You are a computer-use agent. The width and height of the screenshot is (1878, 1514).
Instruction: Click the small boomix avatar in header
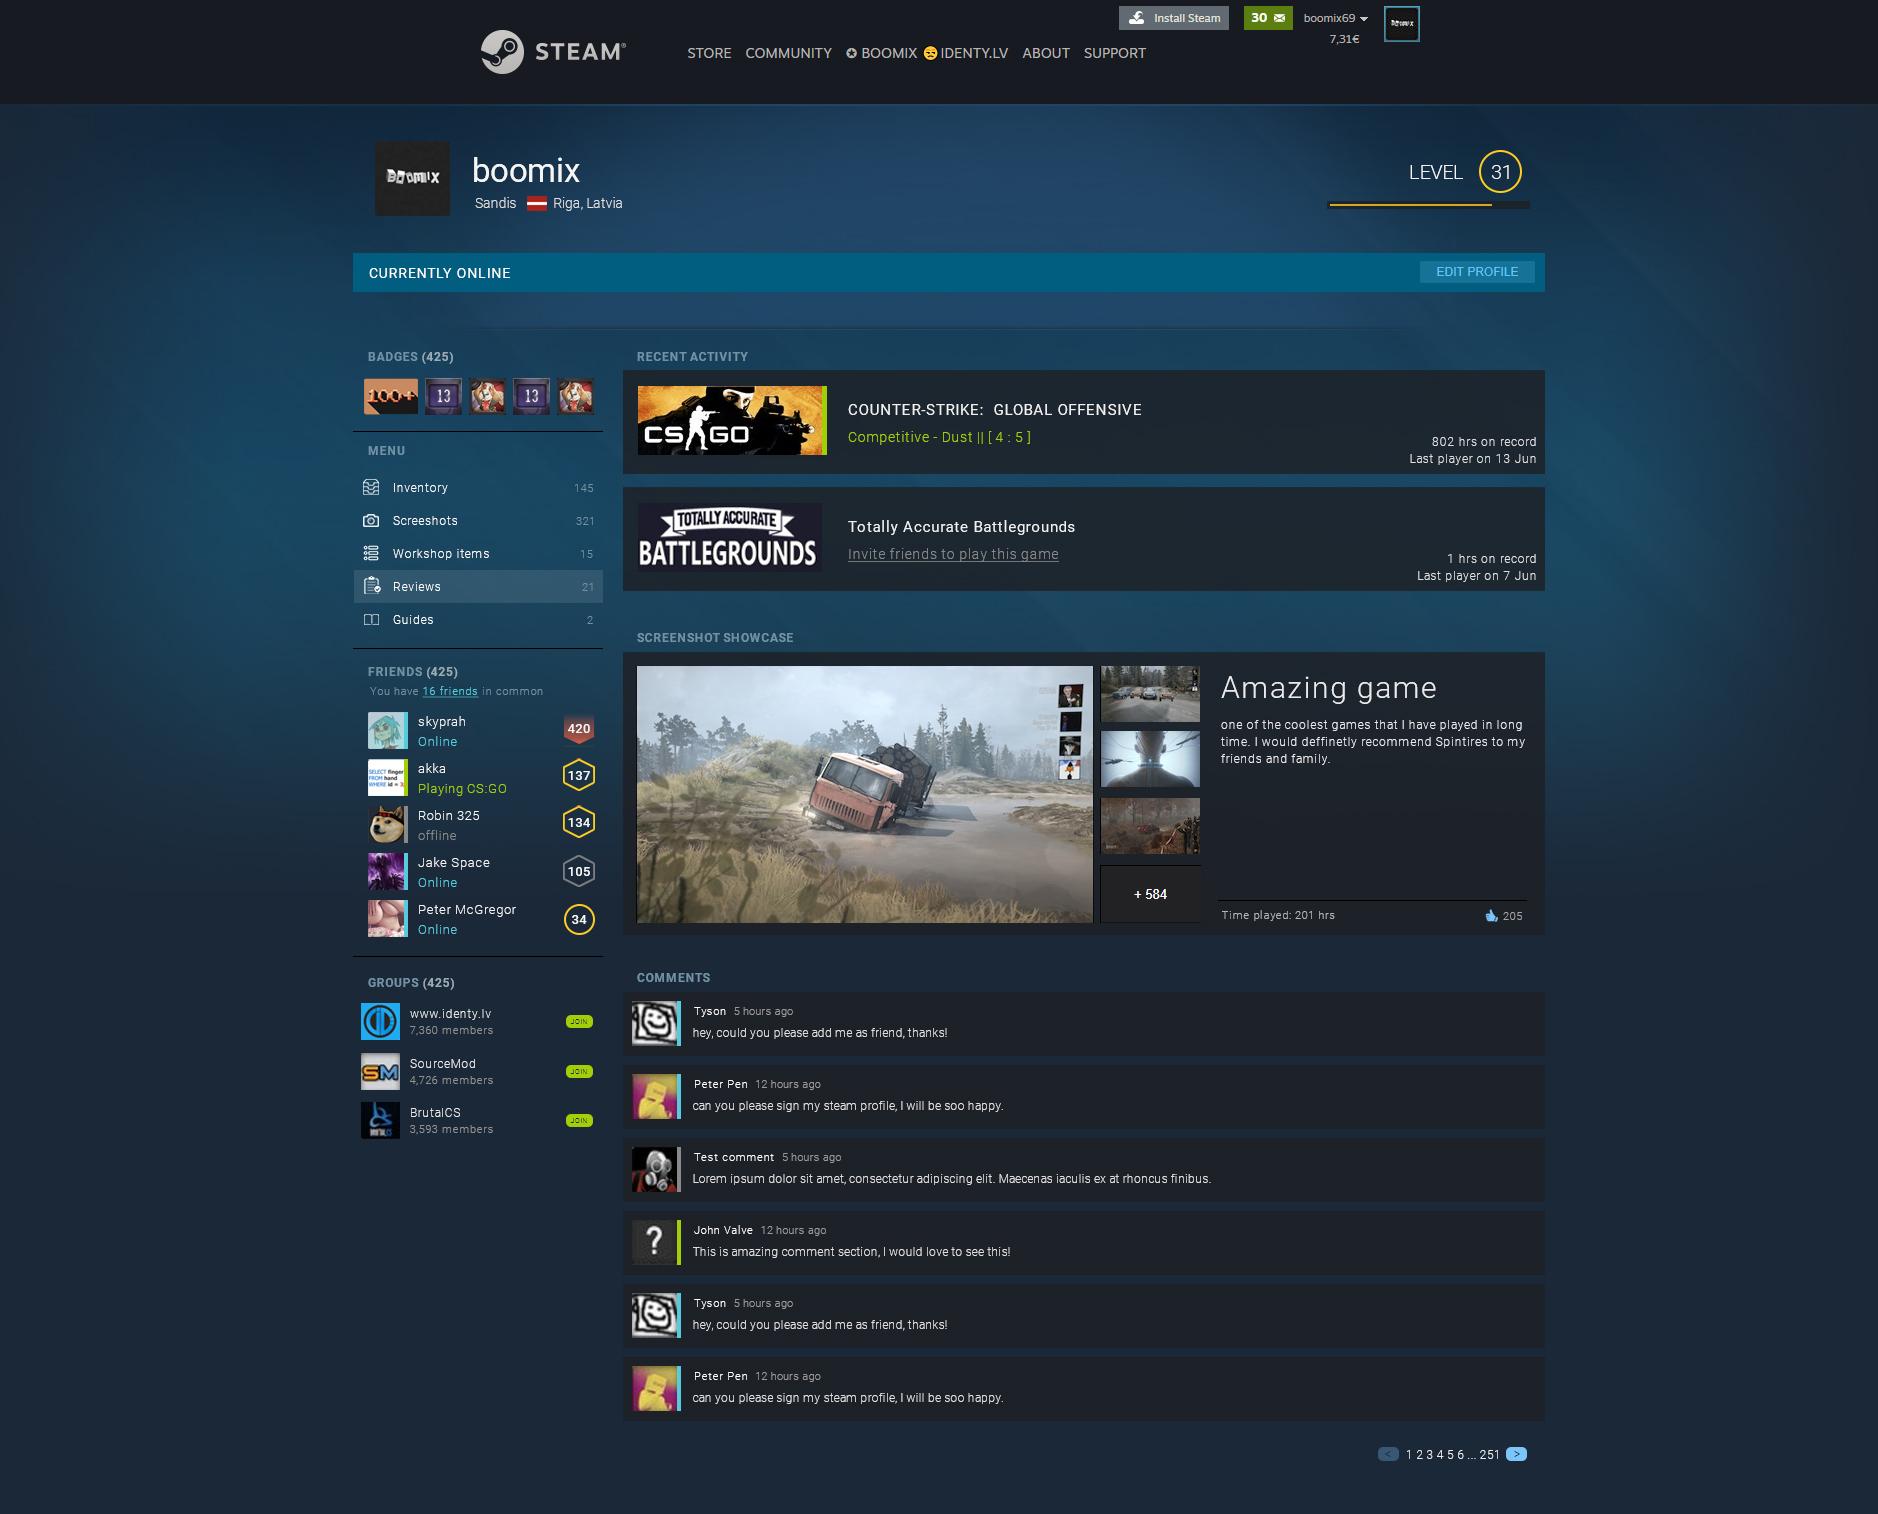pos(1401,24)
